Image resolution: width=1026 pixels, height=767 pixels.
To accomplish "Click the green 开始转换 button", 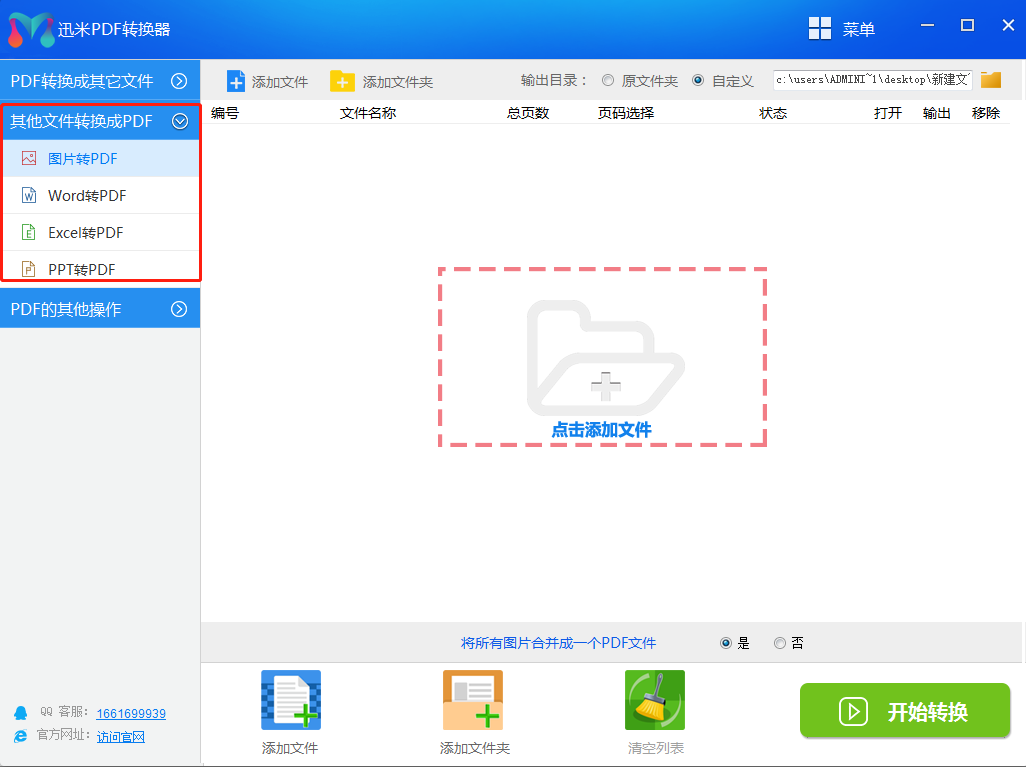I will [x=905, y=711].
